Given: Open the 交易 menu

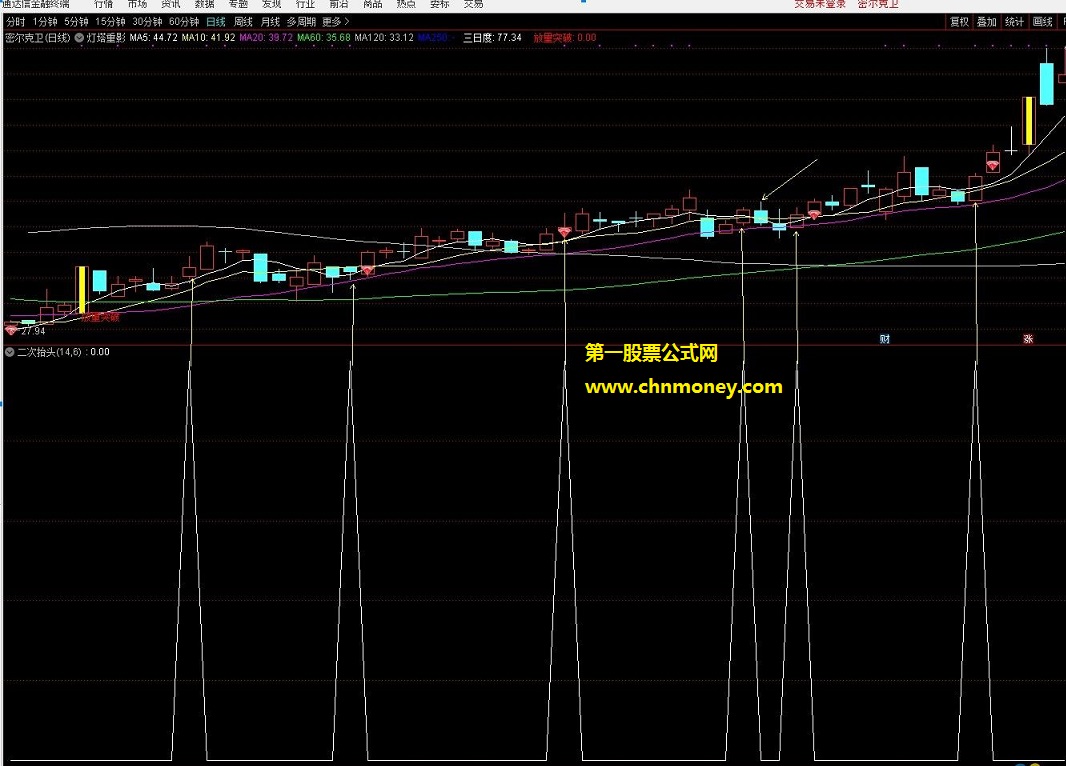Looking at the screenshot, I should [473, 3].
